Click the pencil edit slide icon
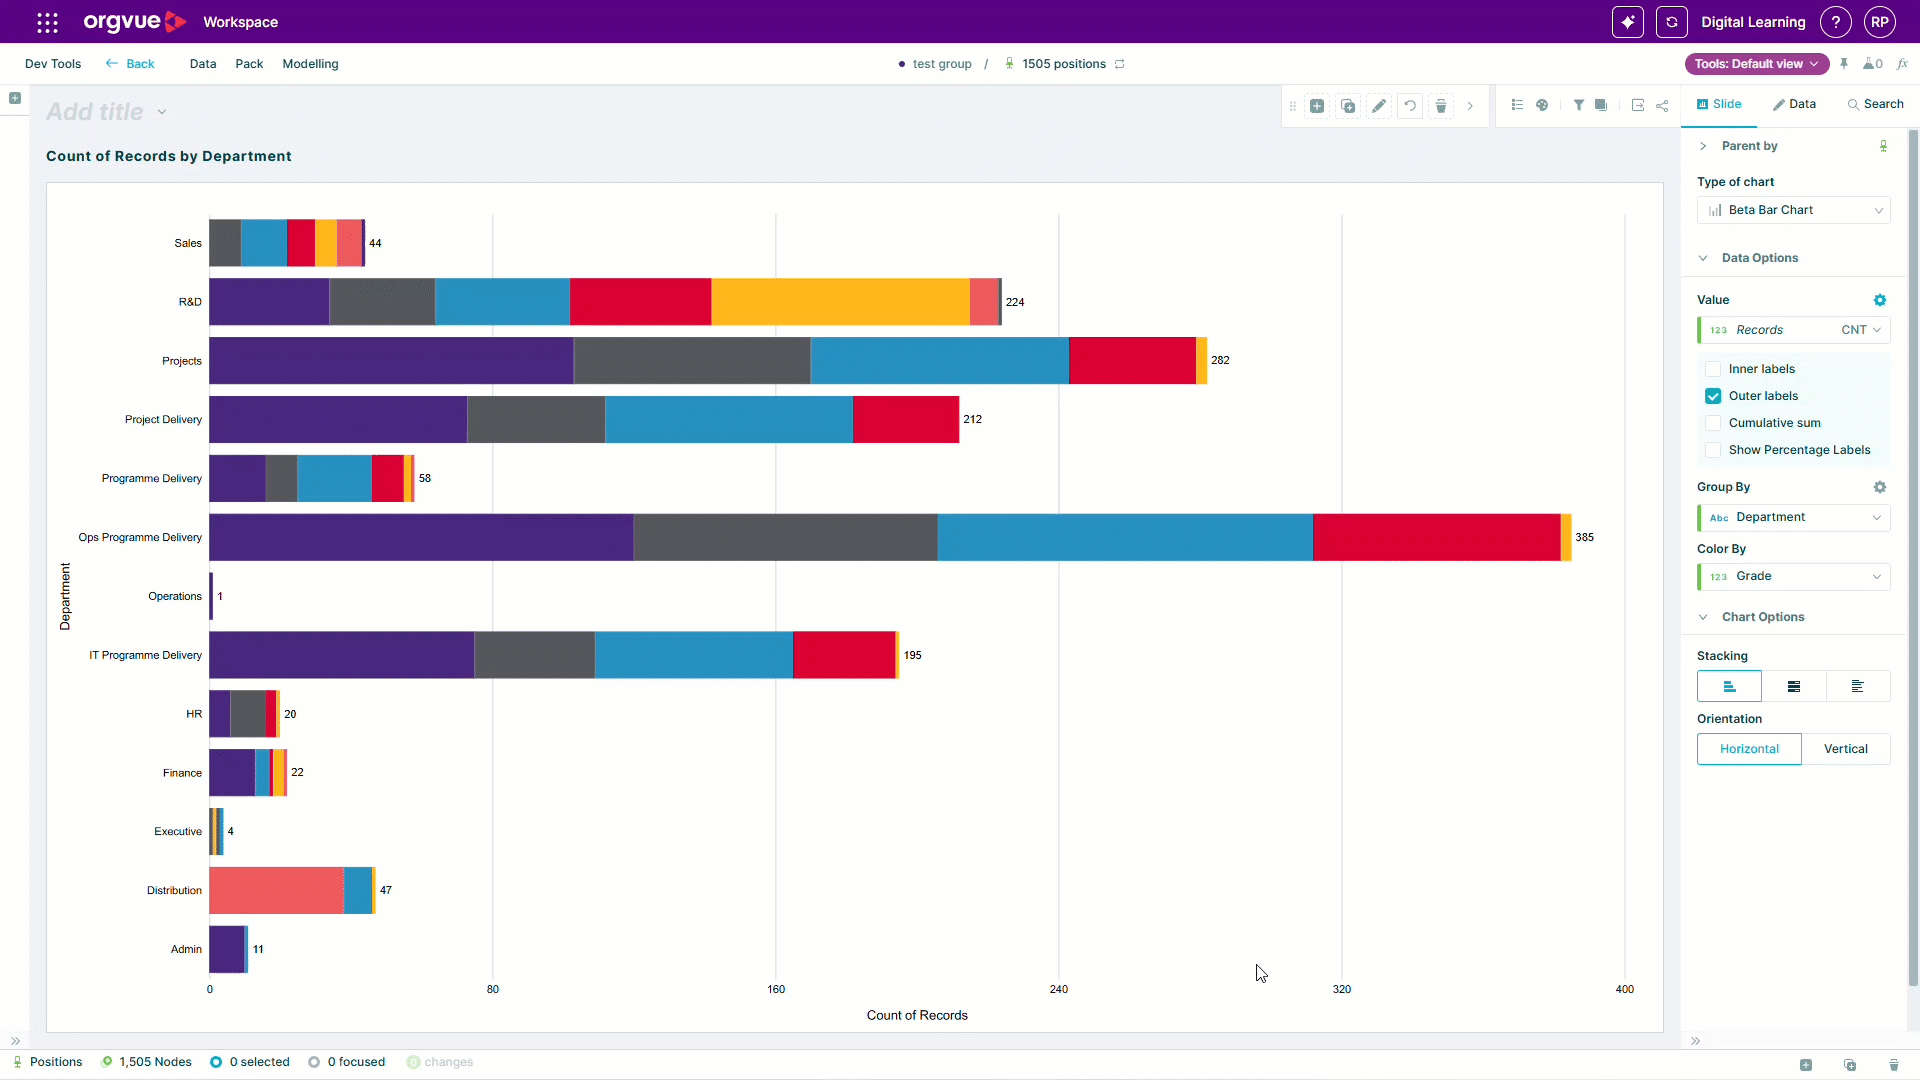The image size is (1920, 1080). tap(1379, 106)
